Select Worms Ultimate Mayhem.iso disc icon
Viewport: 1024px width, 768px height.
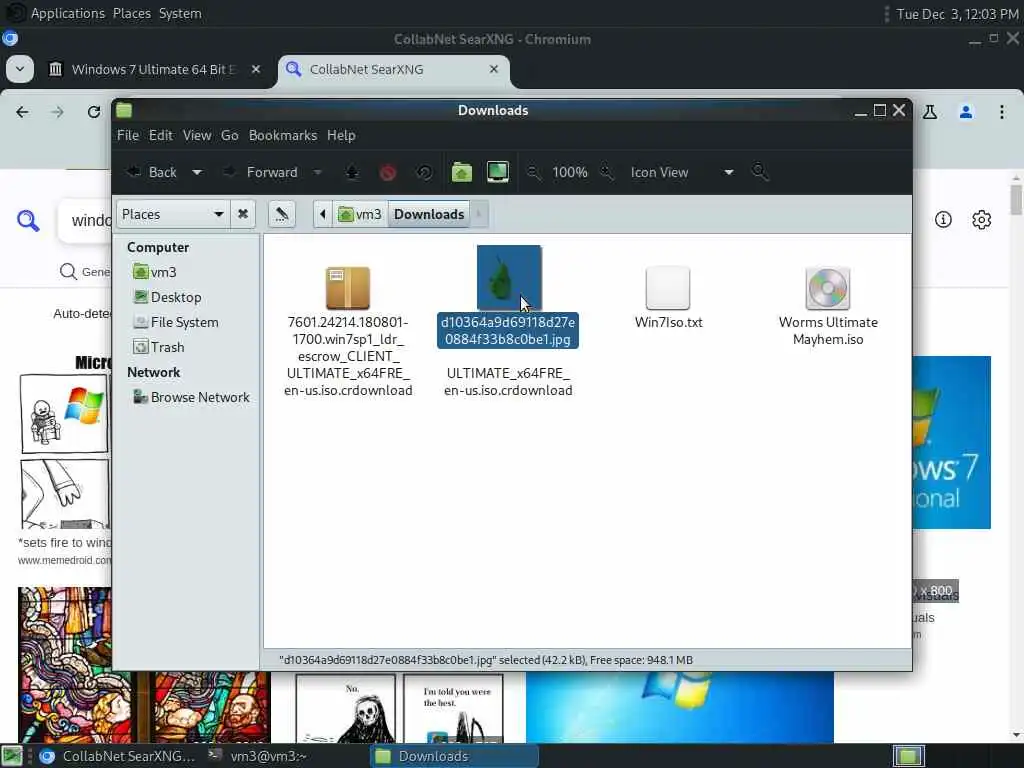click(827, 288)
